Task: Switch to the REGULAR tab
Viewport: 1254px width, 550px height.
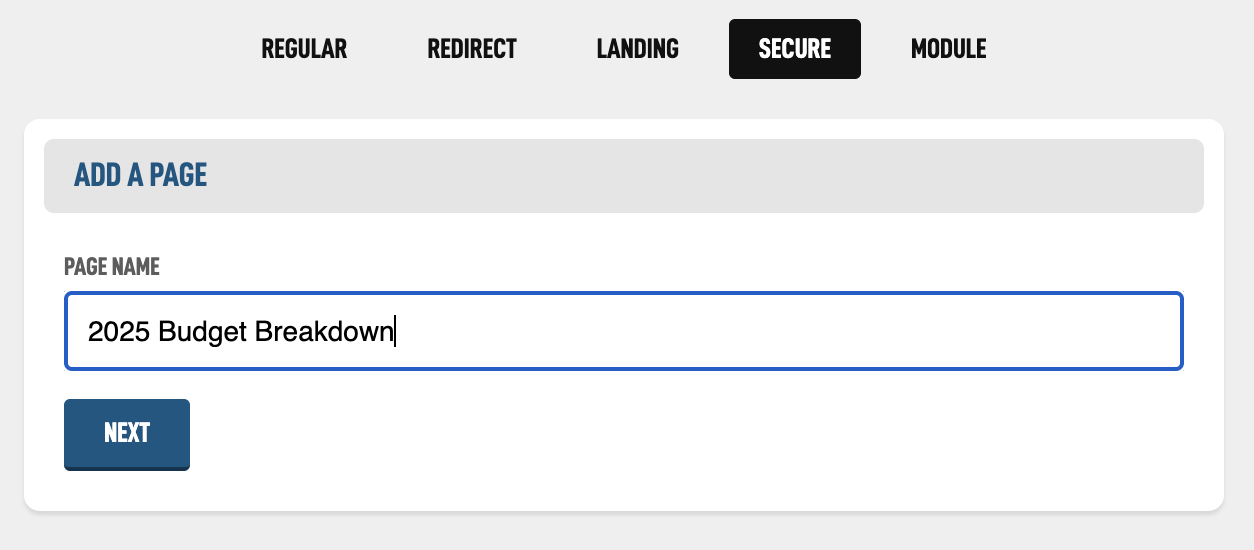Action: coord(304,48)
